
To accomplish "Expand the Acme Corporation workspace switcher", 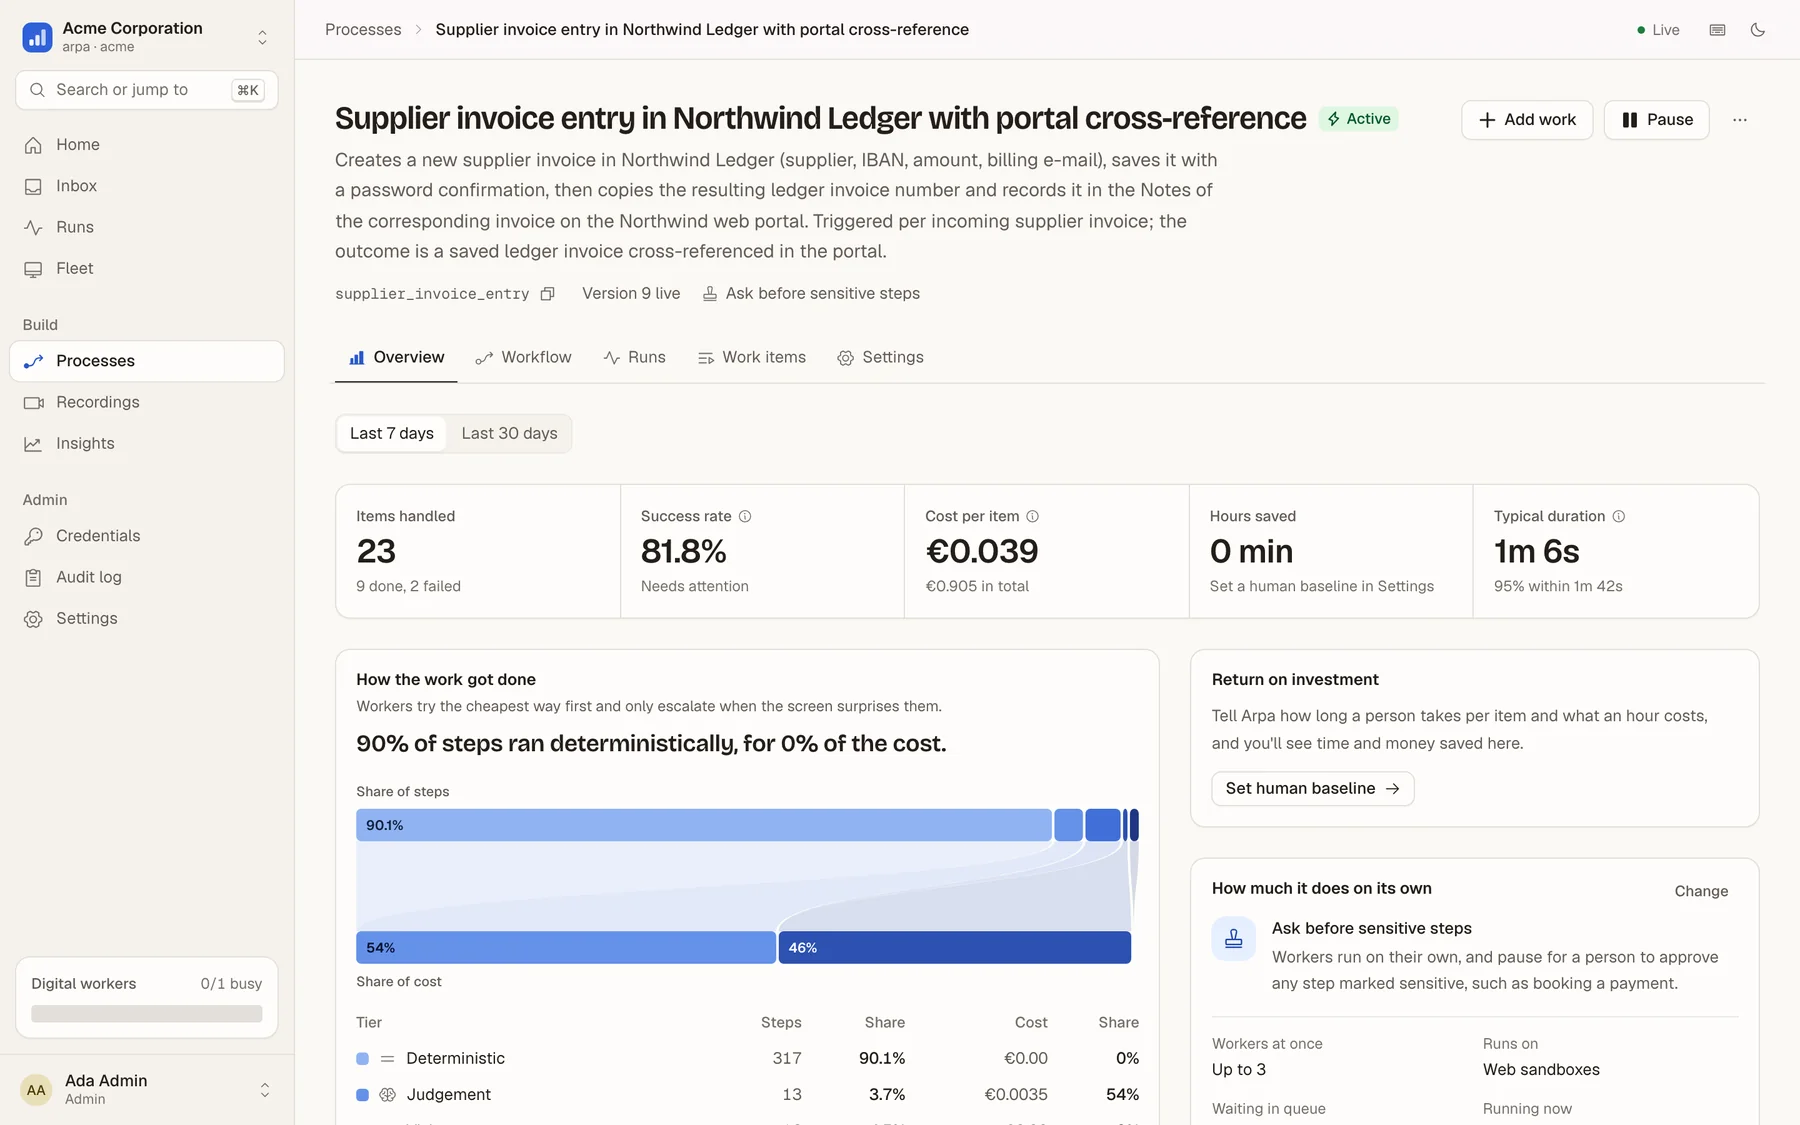I will click(263, 37).
